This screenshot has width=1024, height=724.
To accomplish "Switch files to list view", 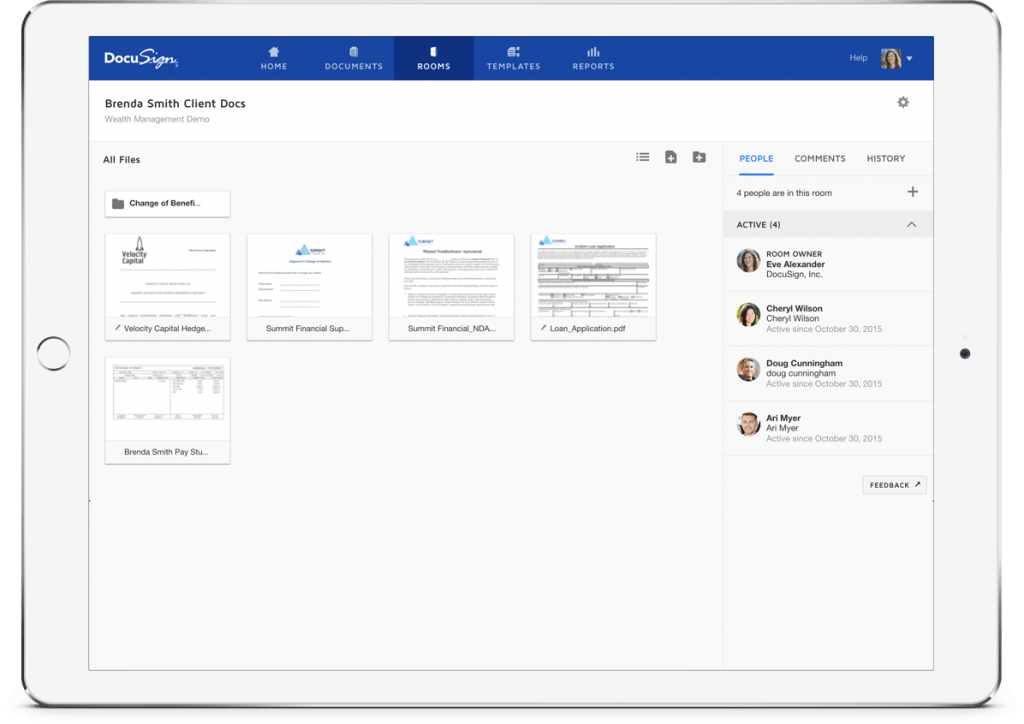I will click(642, 157).
